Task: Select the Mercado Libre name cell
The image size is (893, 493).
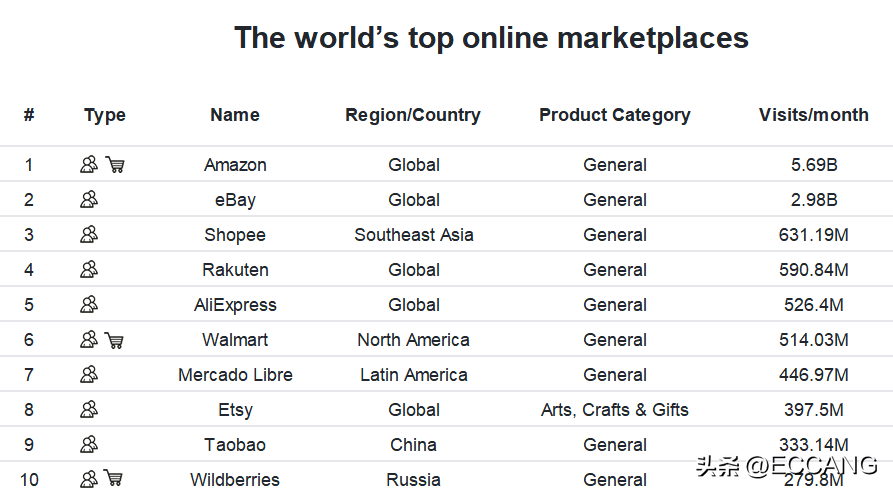Action: 235,375
